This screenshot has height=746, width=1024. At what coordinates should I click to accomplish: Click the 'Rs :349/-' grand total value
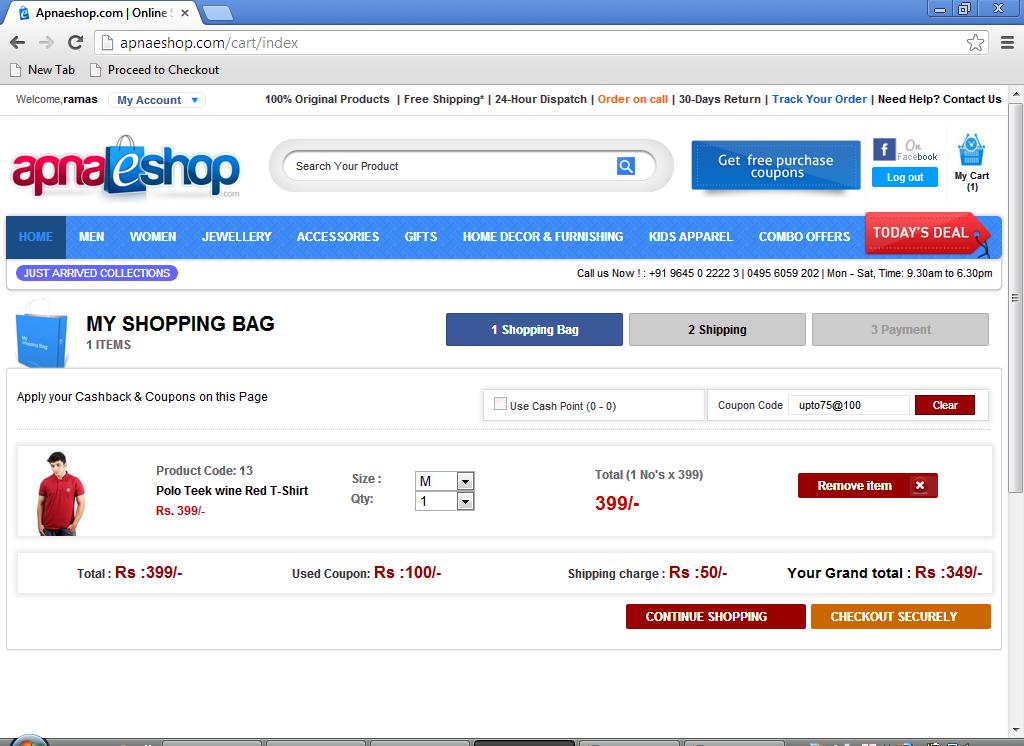948,572
